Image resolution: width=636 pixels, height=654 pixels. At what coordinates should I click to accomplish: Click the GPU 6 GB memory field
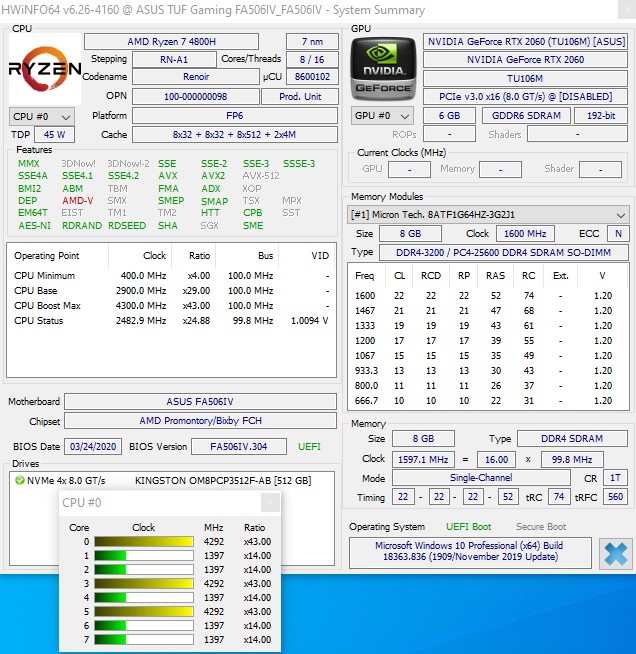point(450,116)
